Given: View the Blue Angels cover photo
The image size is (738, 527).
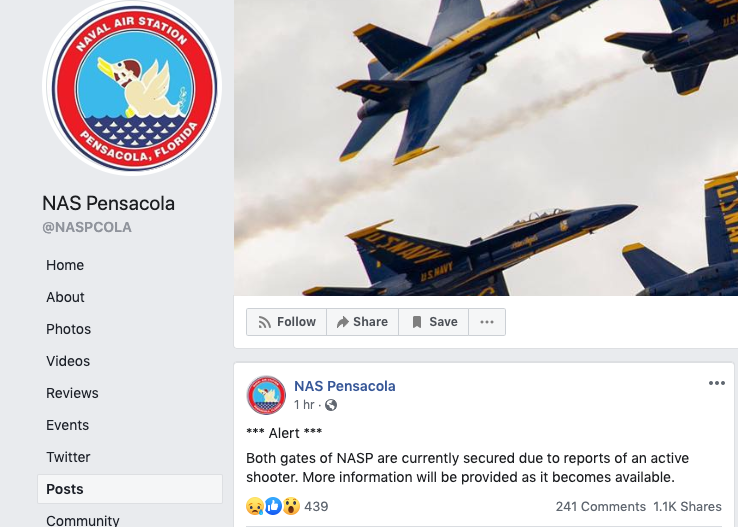Looking at the screenshot, I should click(486, 148).
